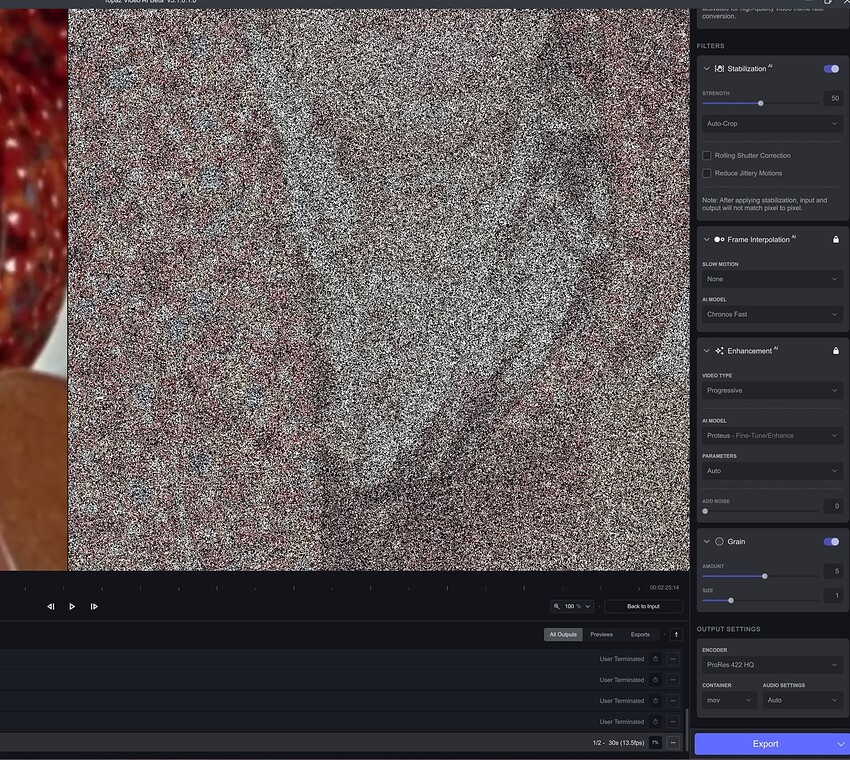
Task: Switch to the Exports tab
Action: coord(640,635)
